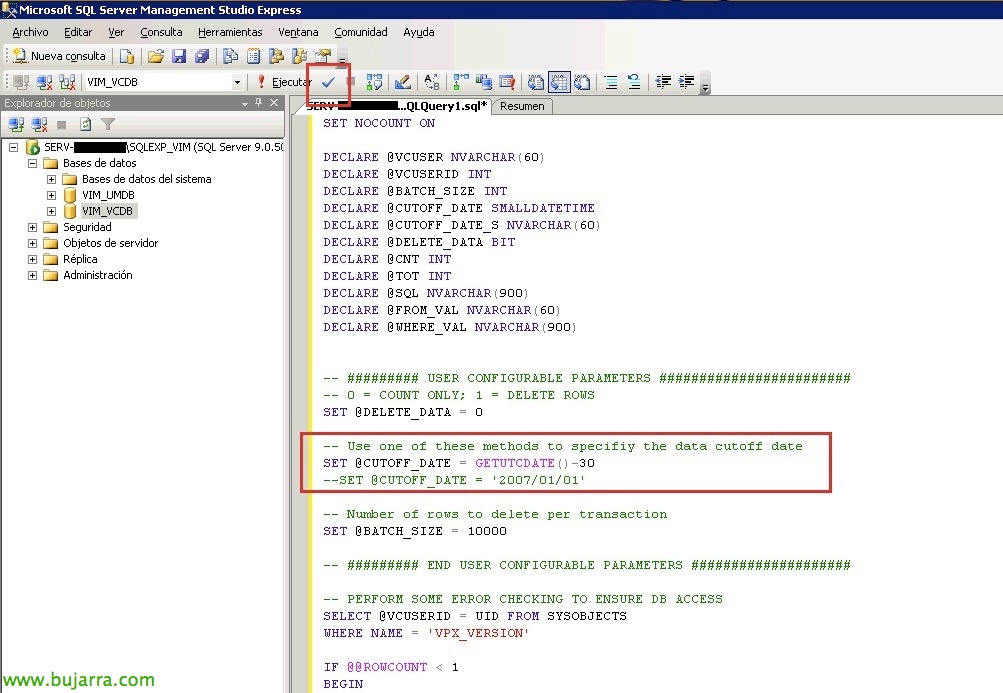Click the Object Explorer filter funnel icon

[108, 124]
